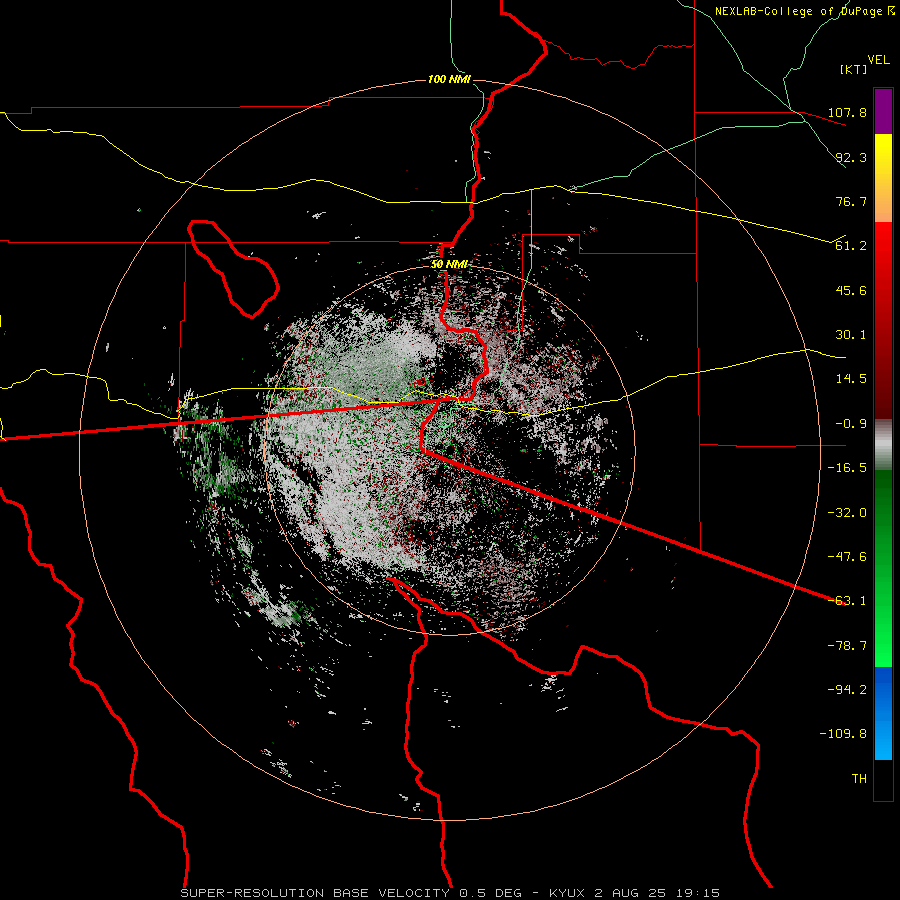Select the 76.7 legend value
Screen dimensions: 900x900
851,201
